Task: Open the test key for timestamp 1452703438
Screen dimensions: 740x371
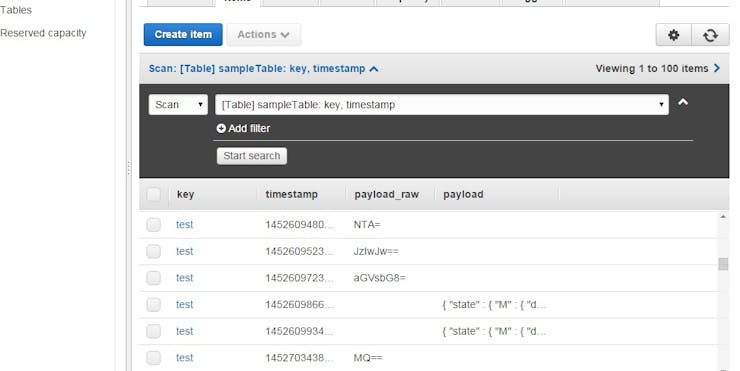Action: pyautogui.click(x=185, y=358)
